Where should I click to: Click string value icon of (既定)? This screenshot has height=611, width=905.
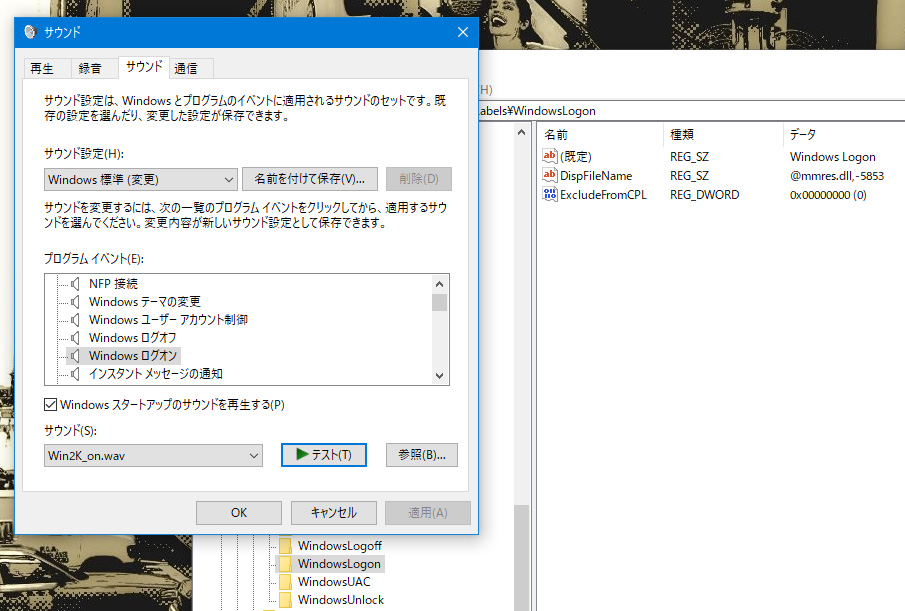tap(549, 156)
